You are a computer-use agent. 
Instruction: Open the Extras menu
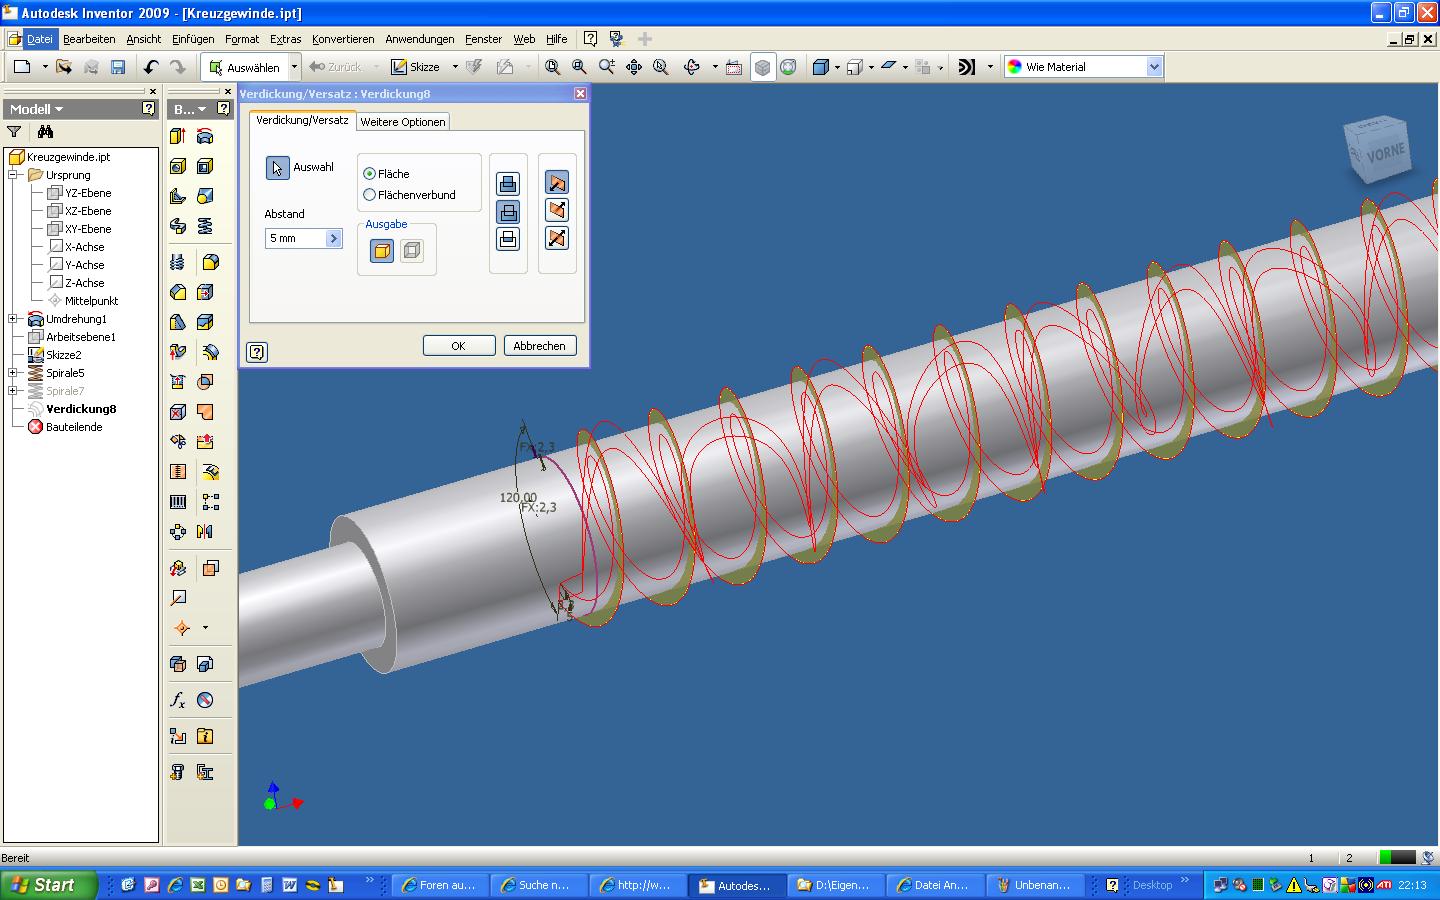pyautogui.click(x=285, y=39)
